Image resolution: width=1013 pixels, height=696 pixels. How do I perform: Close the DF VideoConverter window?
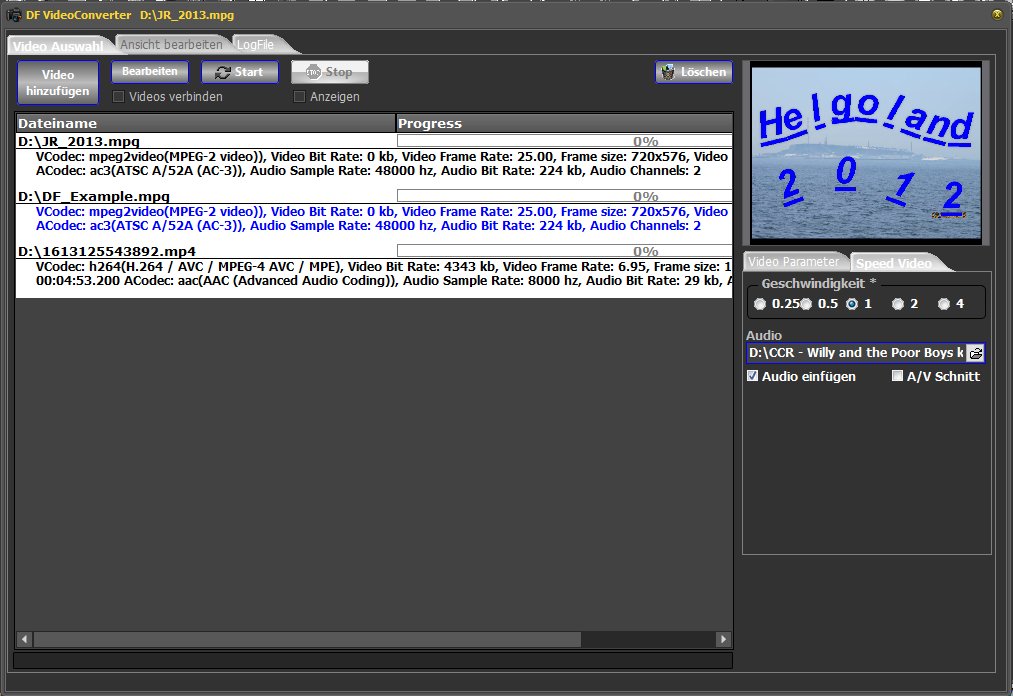click(997, 14)
